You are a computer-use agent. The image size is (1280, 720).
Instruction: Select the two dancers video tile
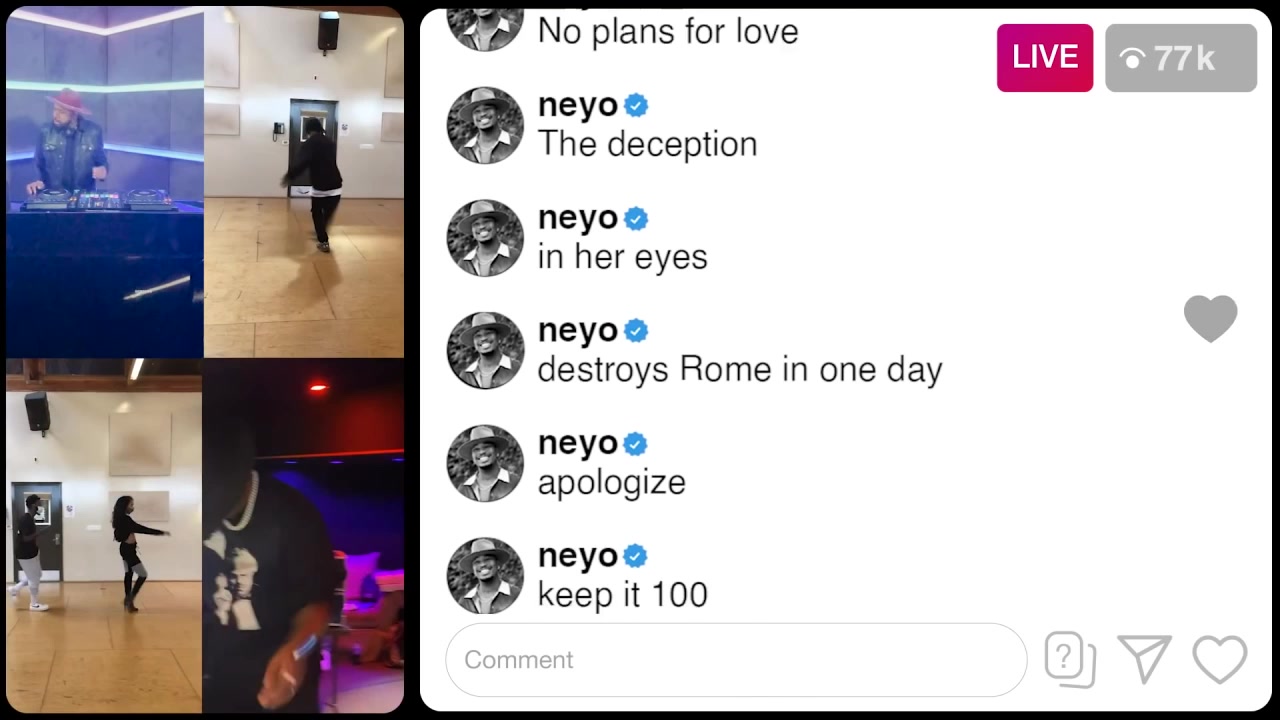tap(104, 536)
